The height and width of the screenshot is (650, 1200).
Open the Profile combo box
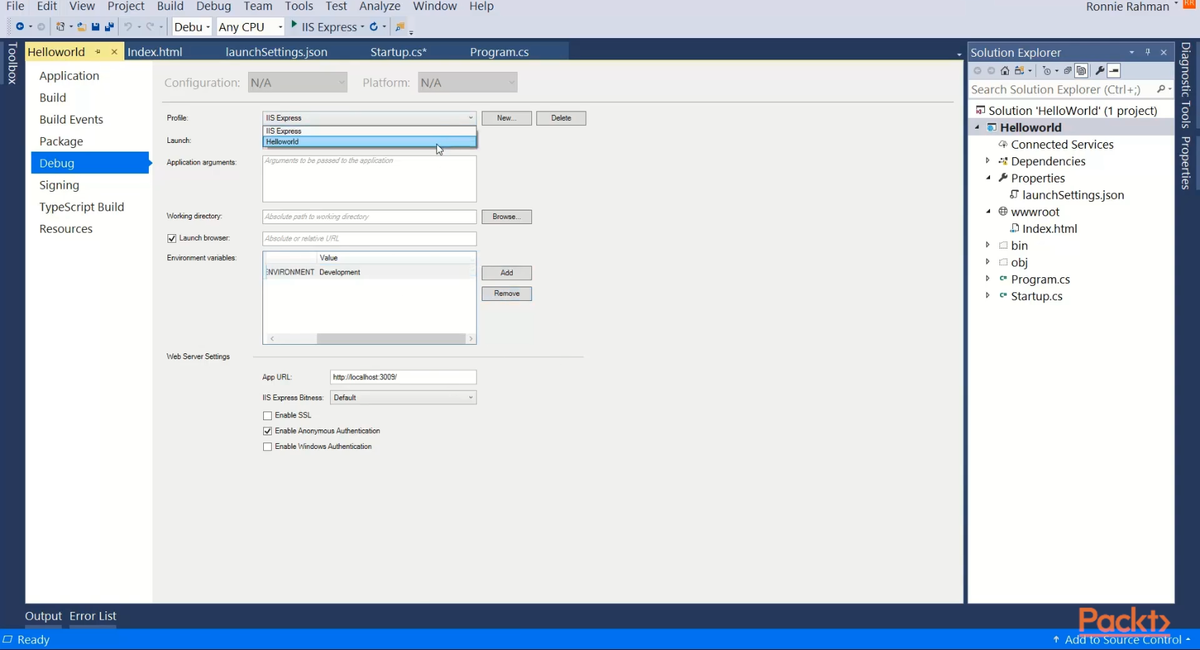click(x=369, y=118)
